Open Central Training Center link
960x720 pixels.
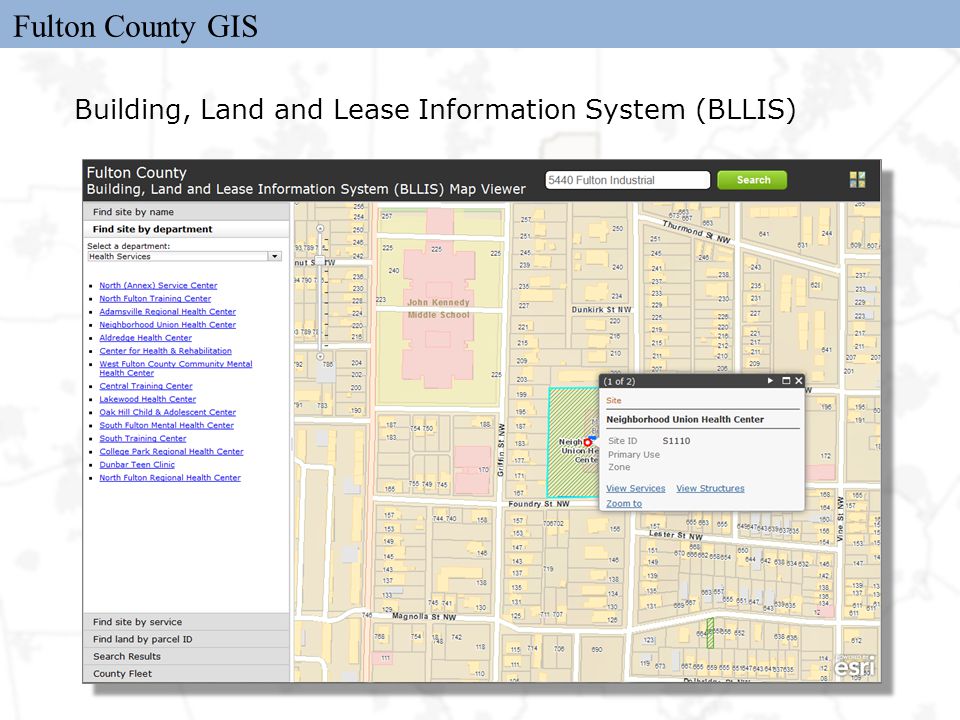(x=146, y=386)
